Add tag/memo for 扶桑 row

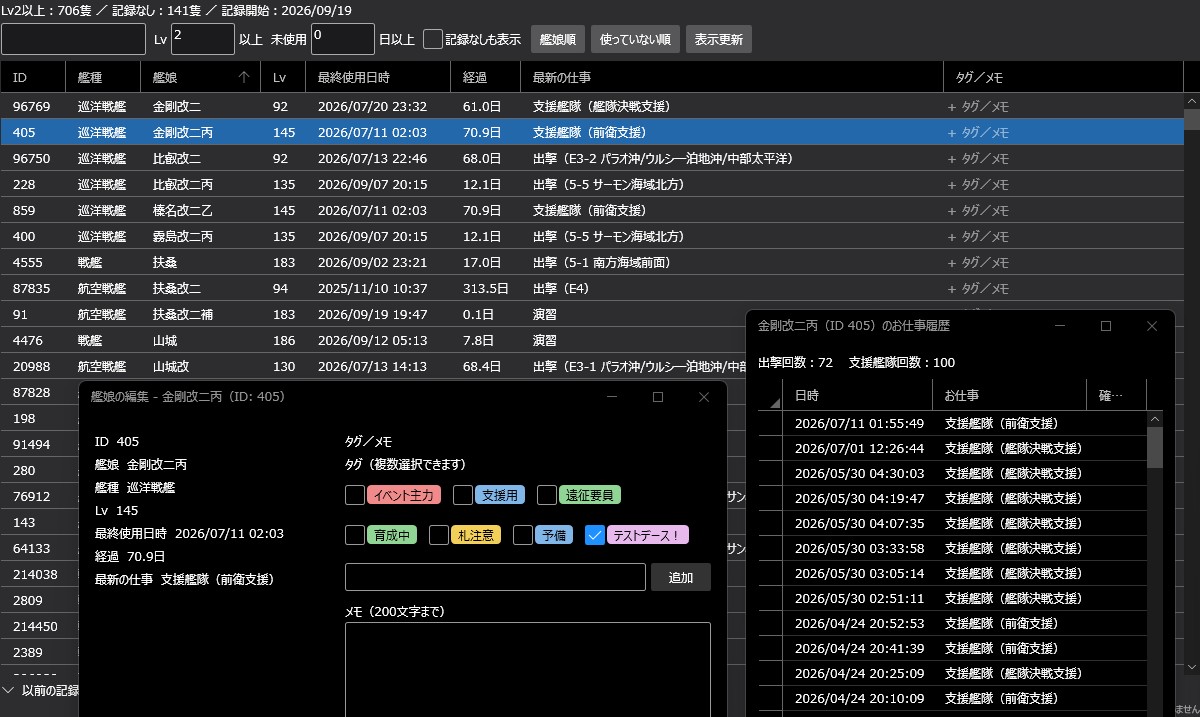[978, 262]
